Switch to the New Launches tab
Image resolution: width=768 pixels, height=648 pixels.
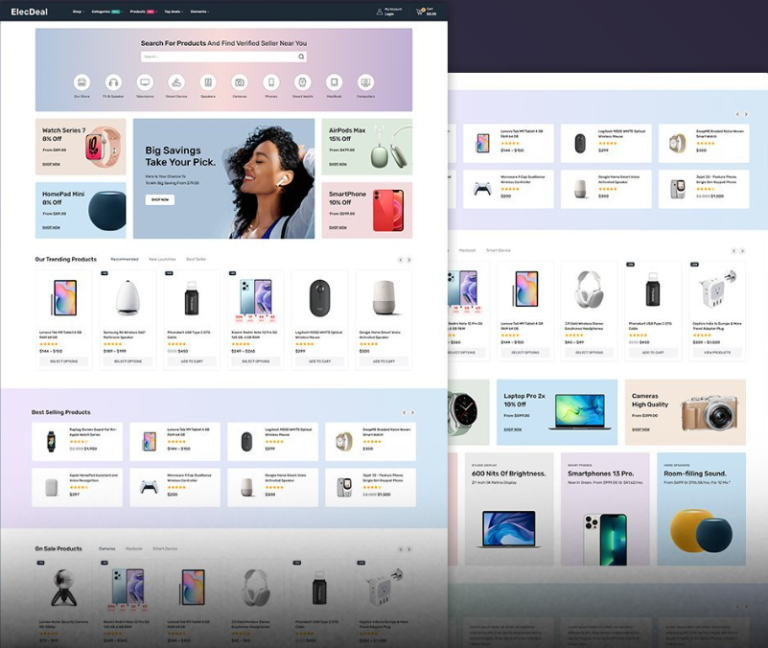point(162,259)
